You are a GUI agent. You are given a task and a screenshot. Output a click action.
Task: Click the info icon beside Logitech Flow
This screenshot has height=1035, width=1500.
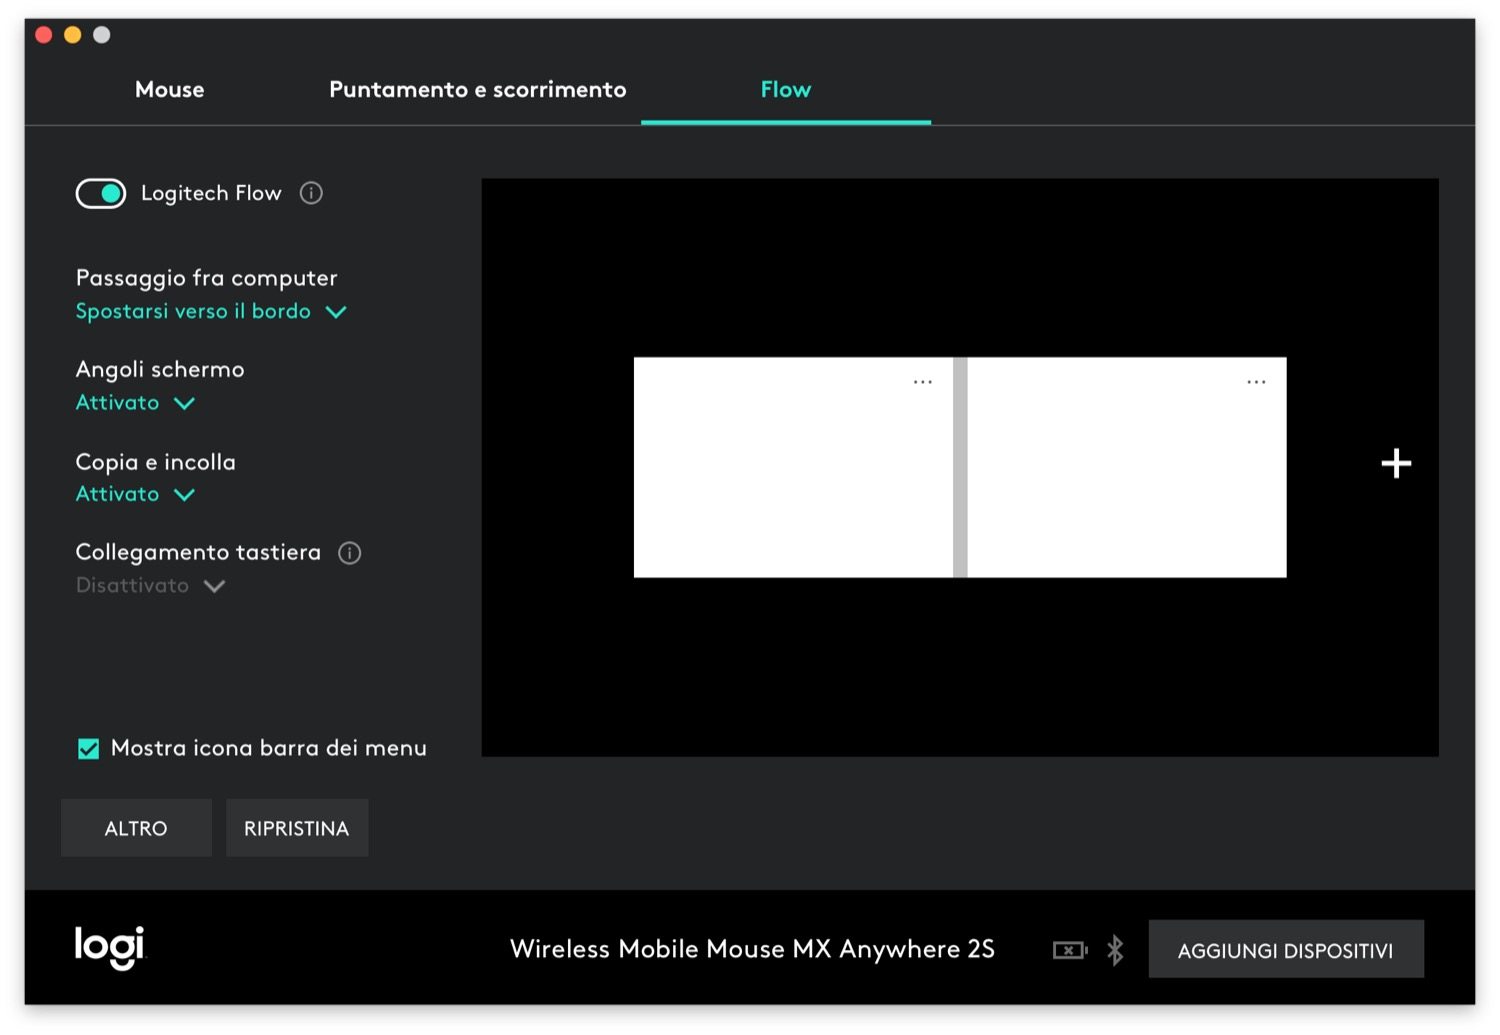pos(311,193)
